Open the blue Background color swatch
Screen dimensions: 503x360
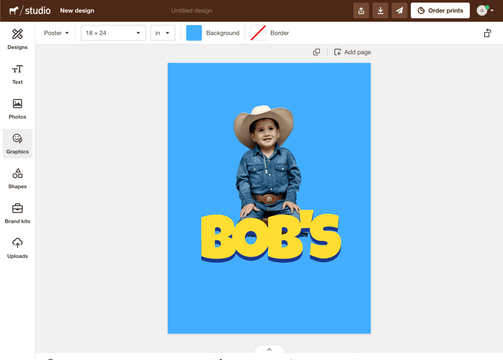194,33
